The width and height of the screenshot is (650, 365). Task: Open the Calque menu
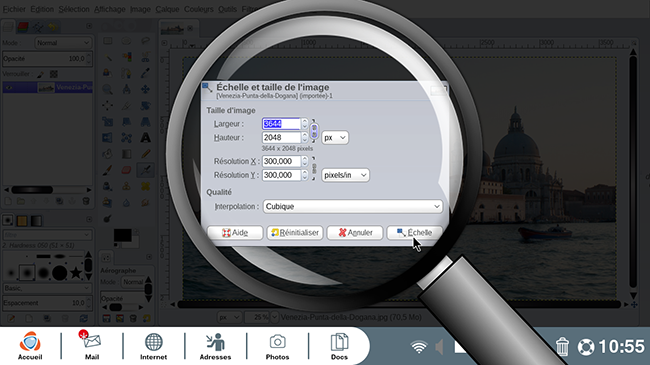(167, 9)
